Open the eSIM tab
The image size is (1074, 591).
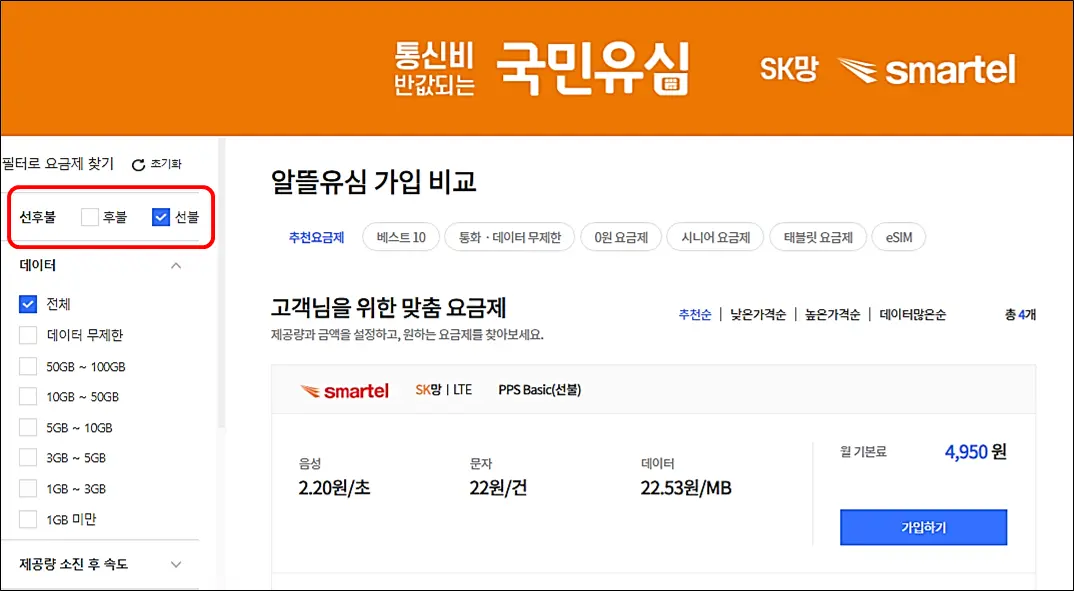[898, 236]
